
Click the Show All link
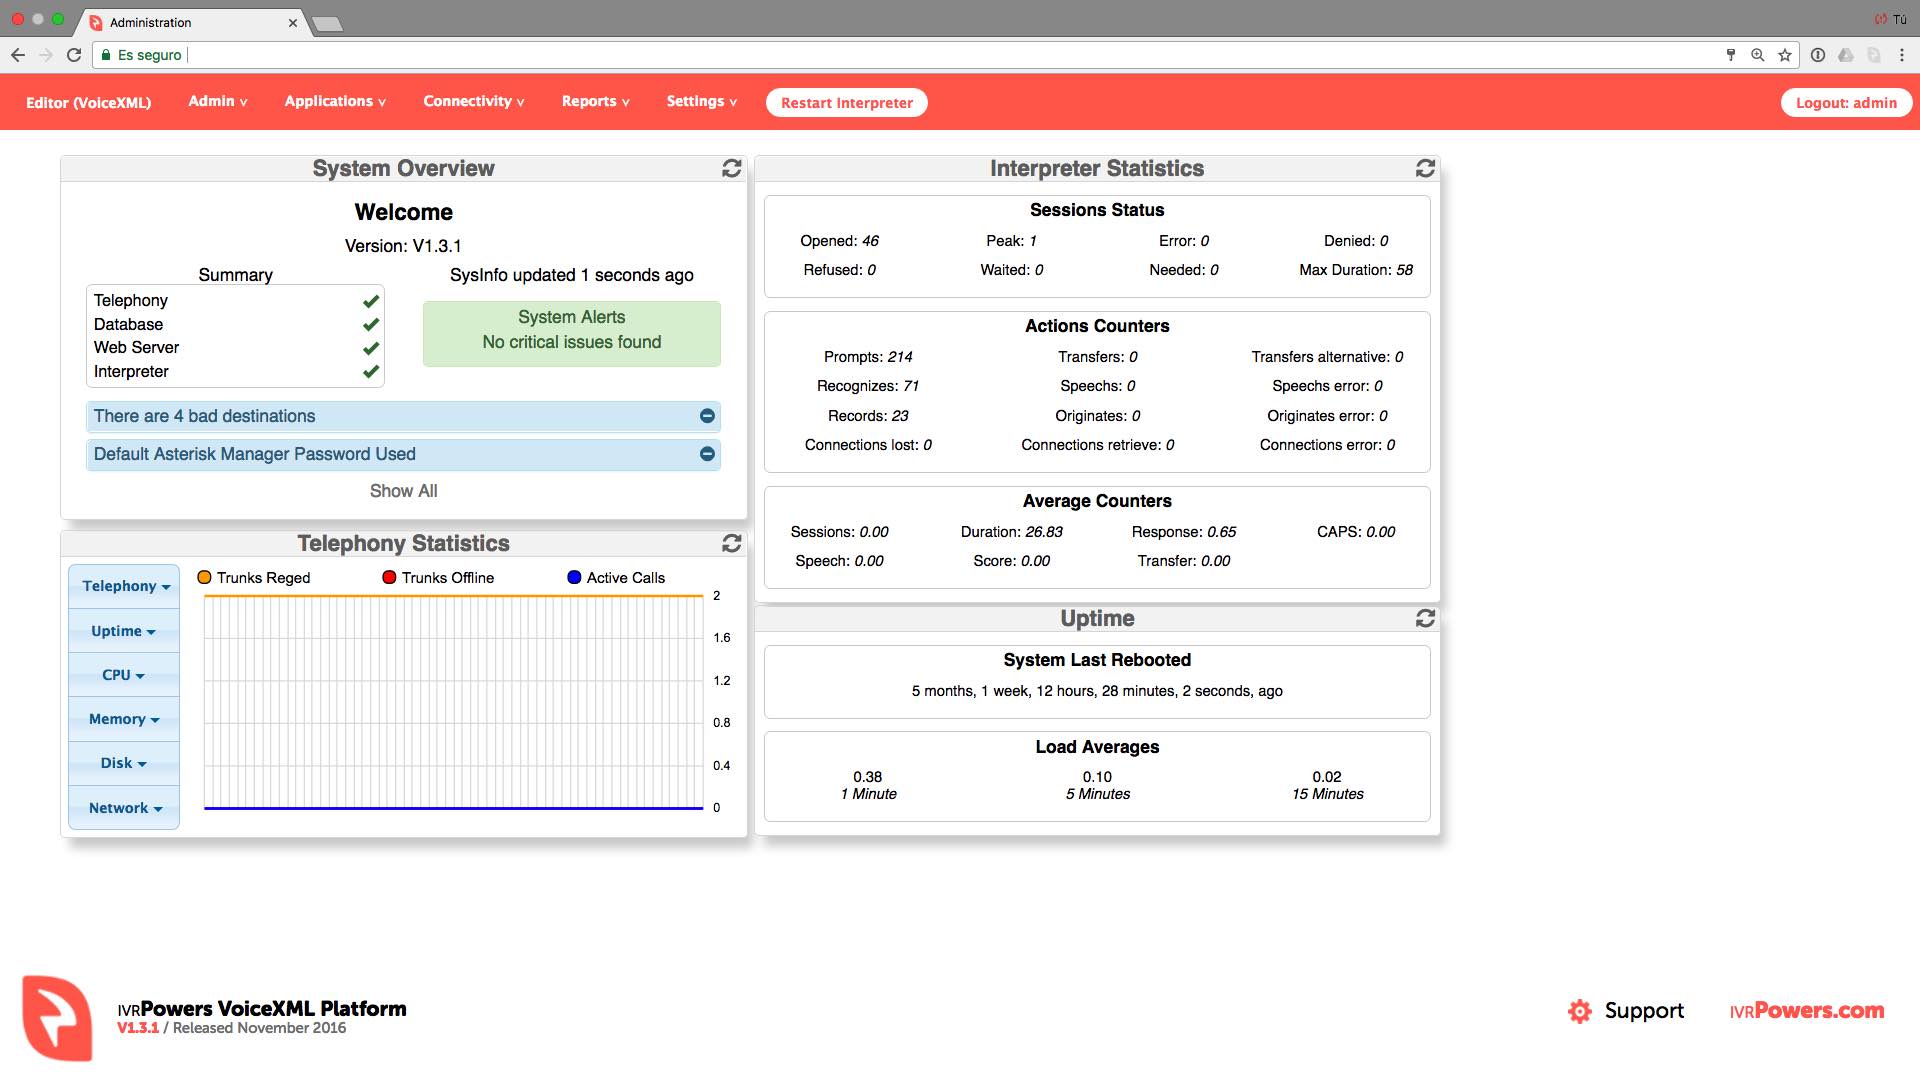403,491
